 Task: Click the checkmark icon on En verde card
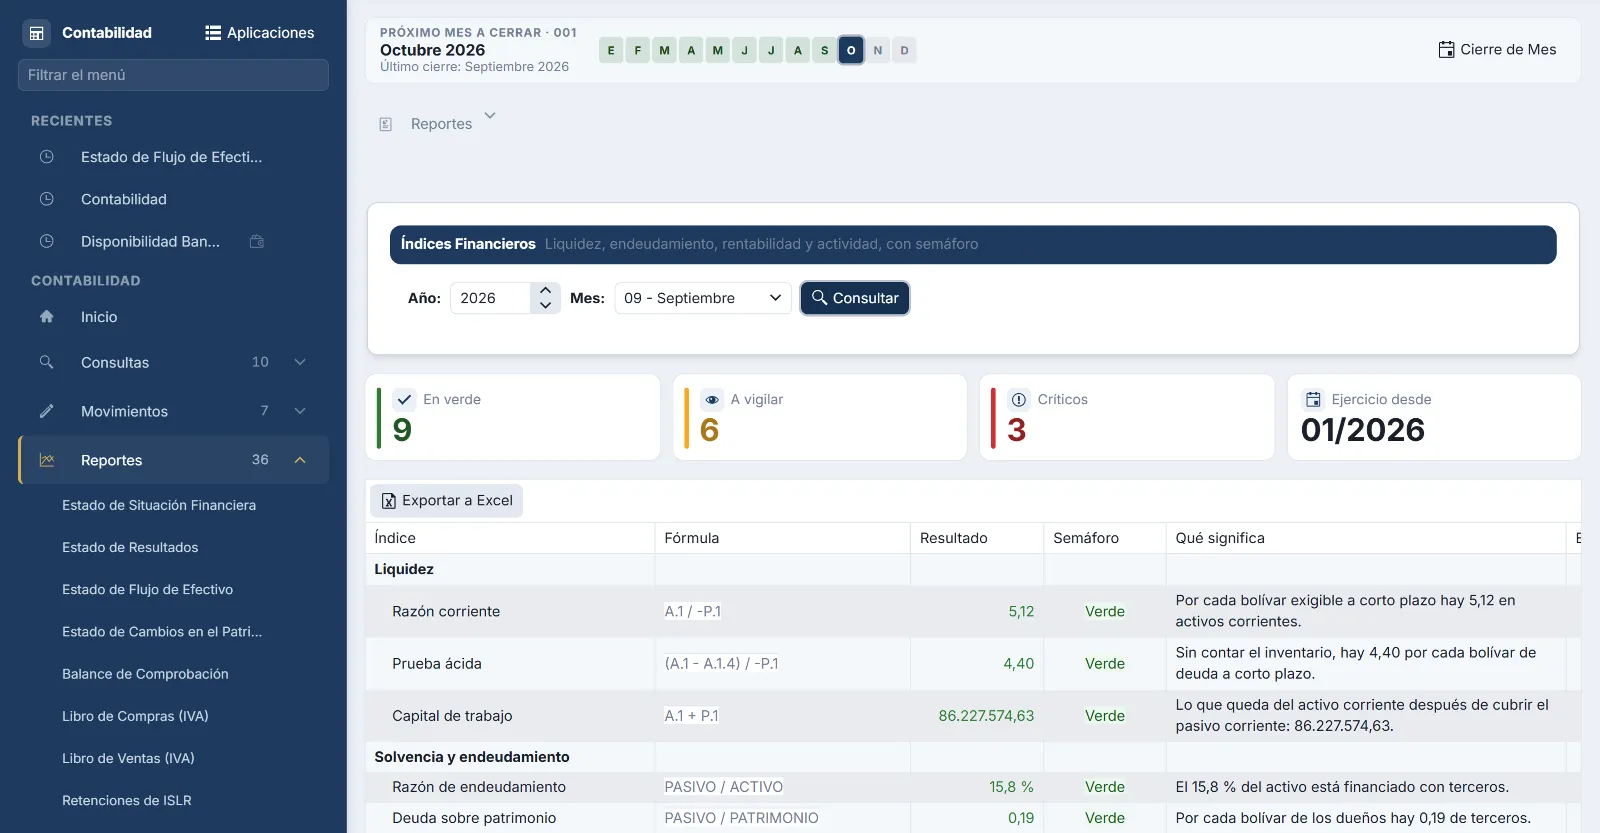(404, 399)
